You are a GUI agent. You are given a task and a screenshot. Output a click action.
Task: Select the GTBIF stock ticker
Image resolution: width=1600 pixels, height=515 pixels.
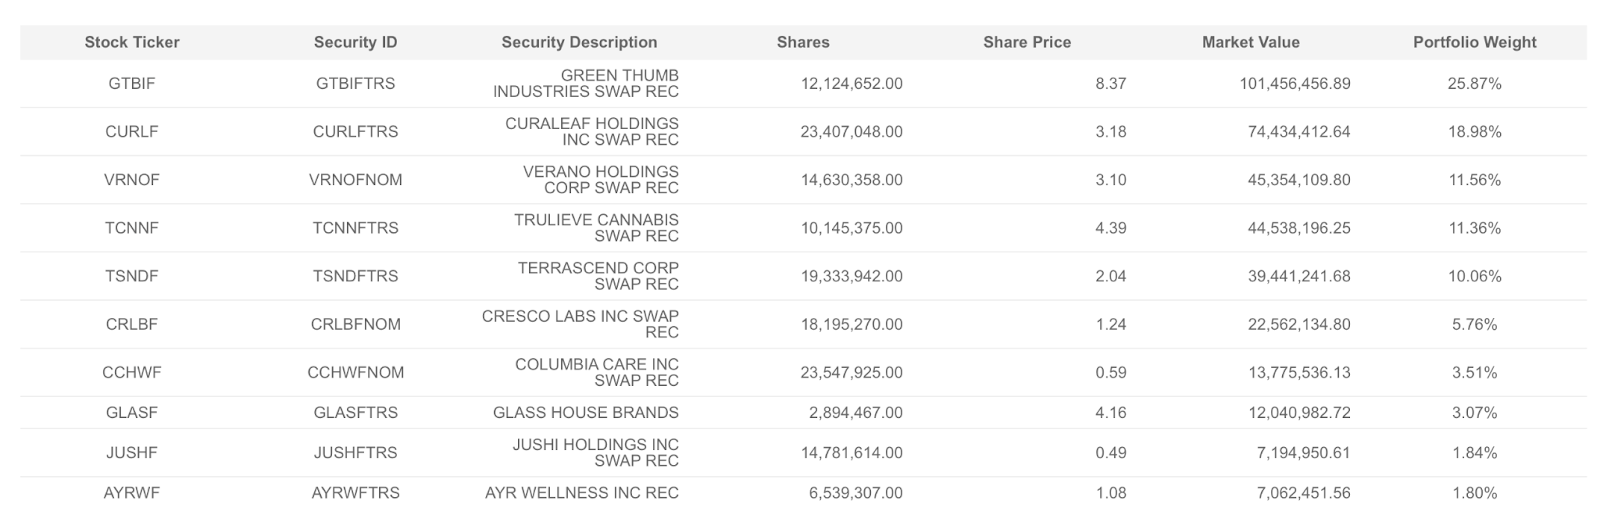(x=132, y=84)
